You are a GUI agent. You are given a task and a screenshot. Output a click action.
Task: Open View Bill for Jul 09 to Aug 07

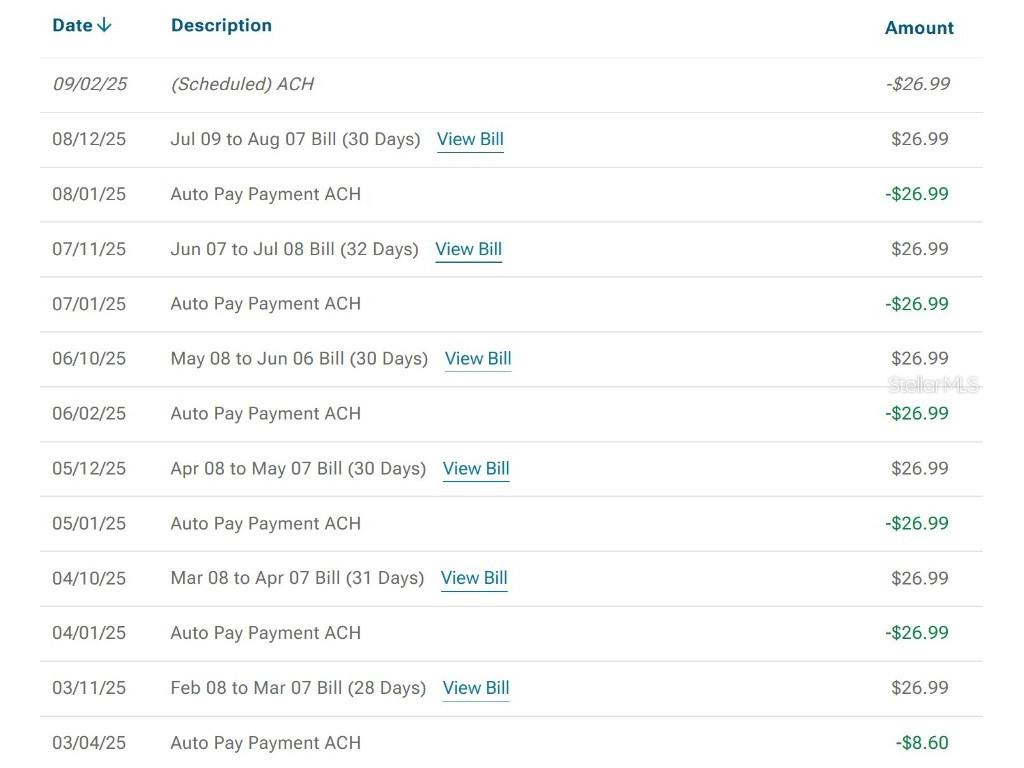(470, 140)
